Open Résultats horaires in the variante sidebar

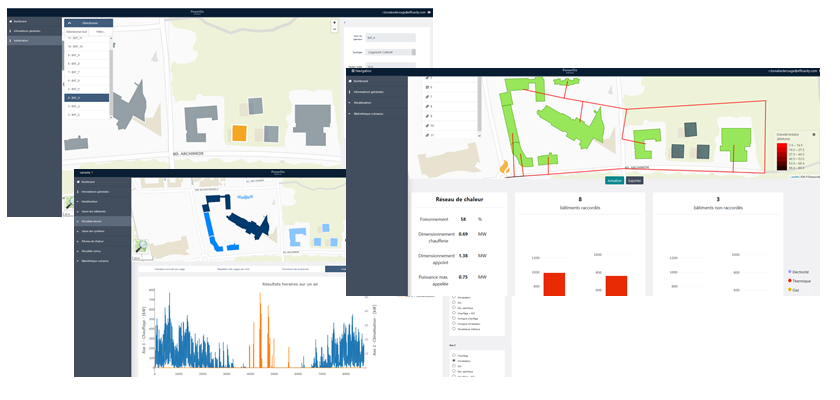tap(101, 219)
